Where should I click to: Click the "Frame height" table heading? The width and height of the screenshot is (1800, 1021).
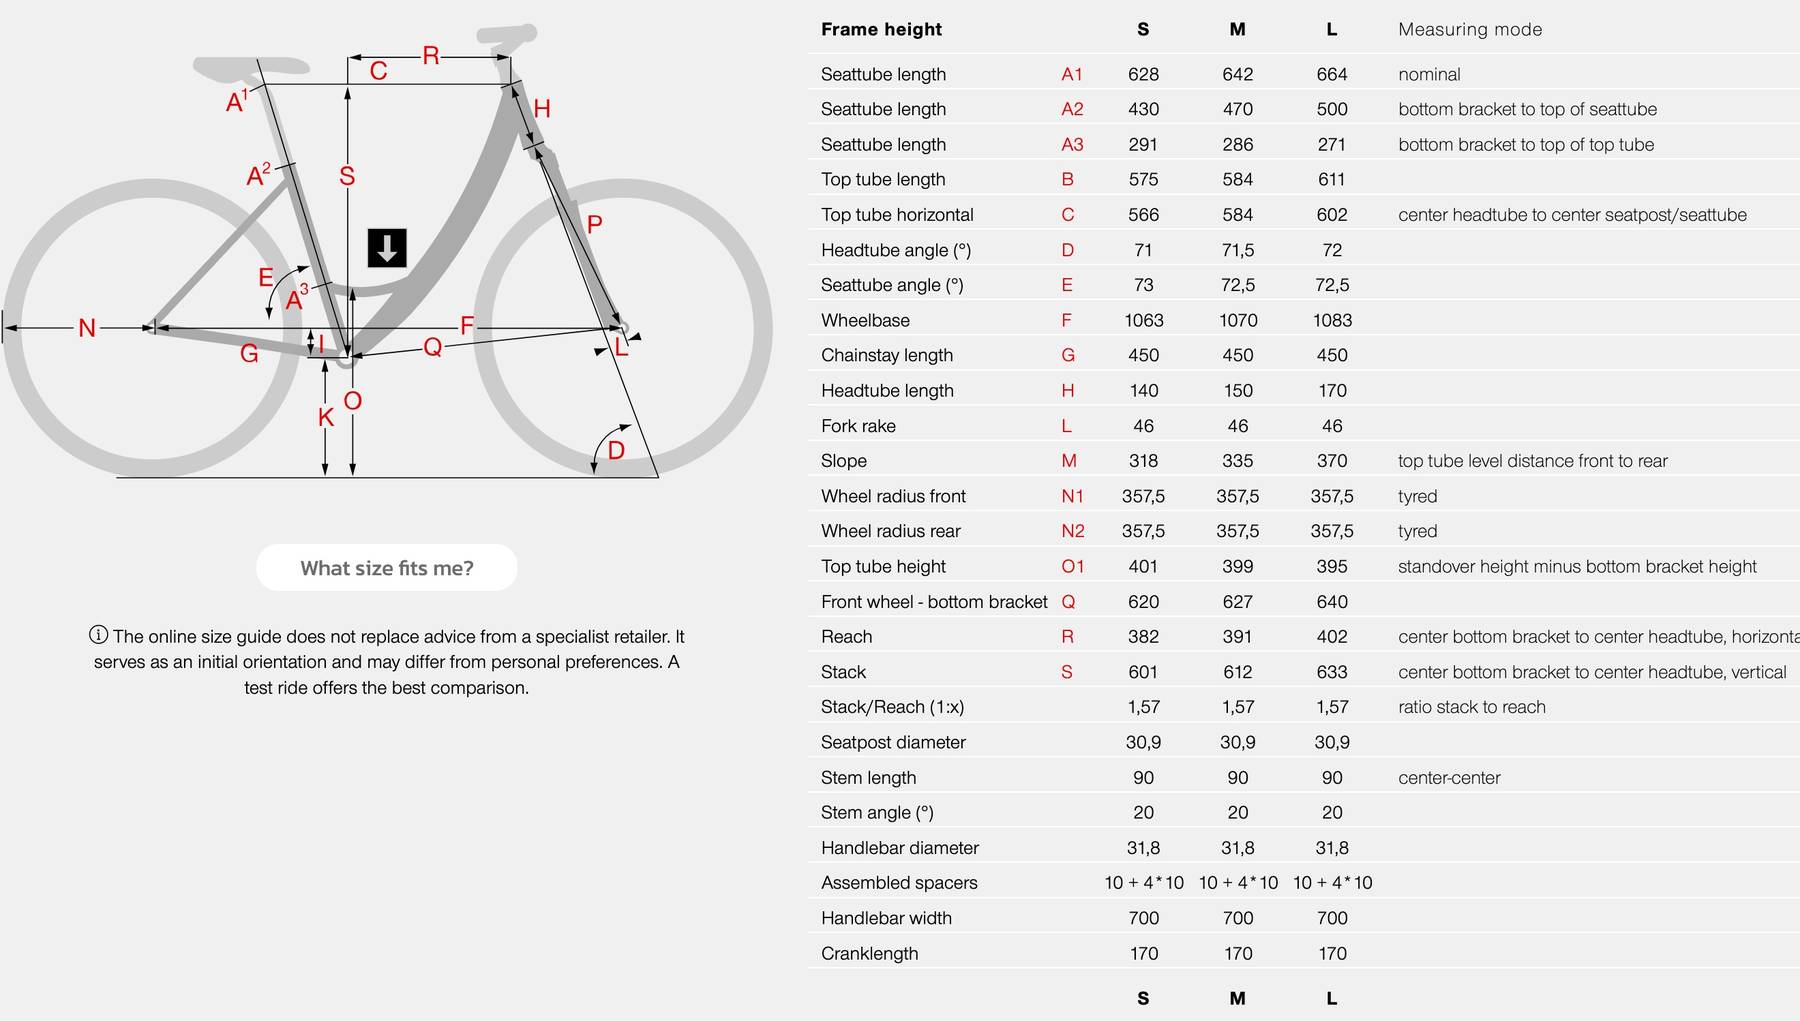pos(881,30)
